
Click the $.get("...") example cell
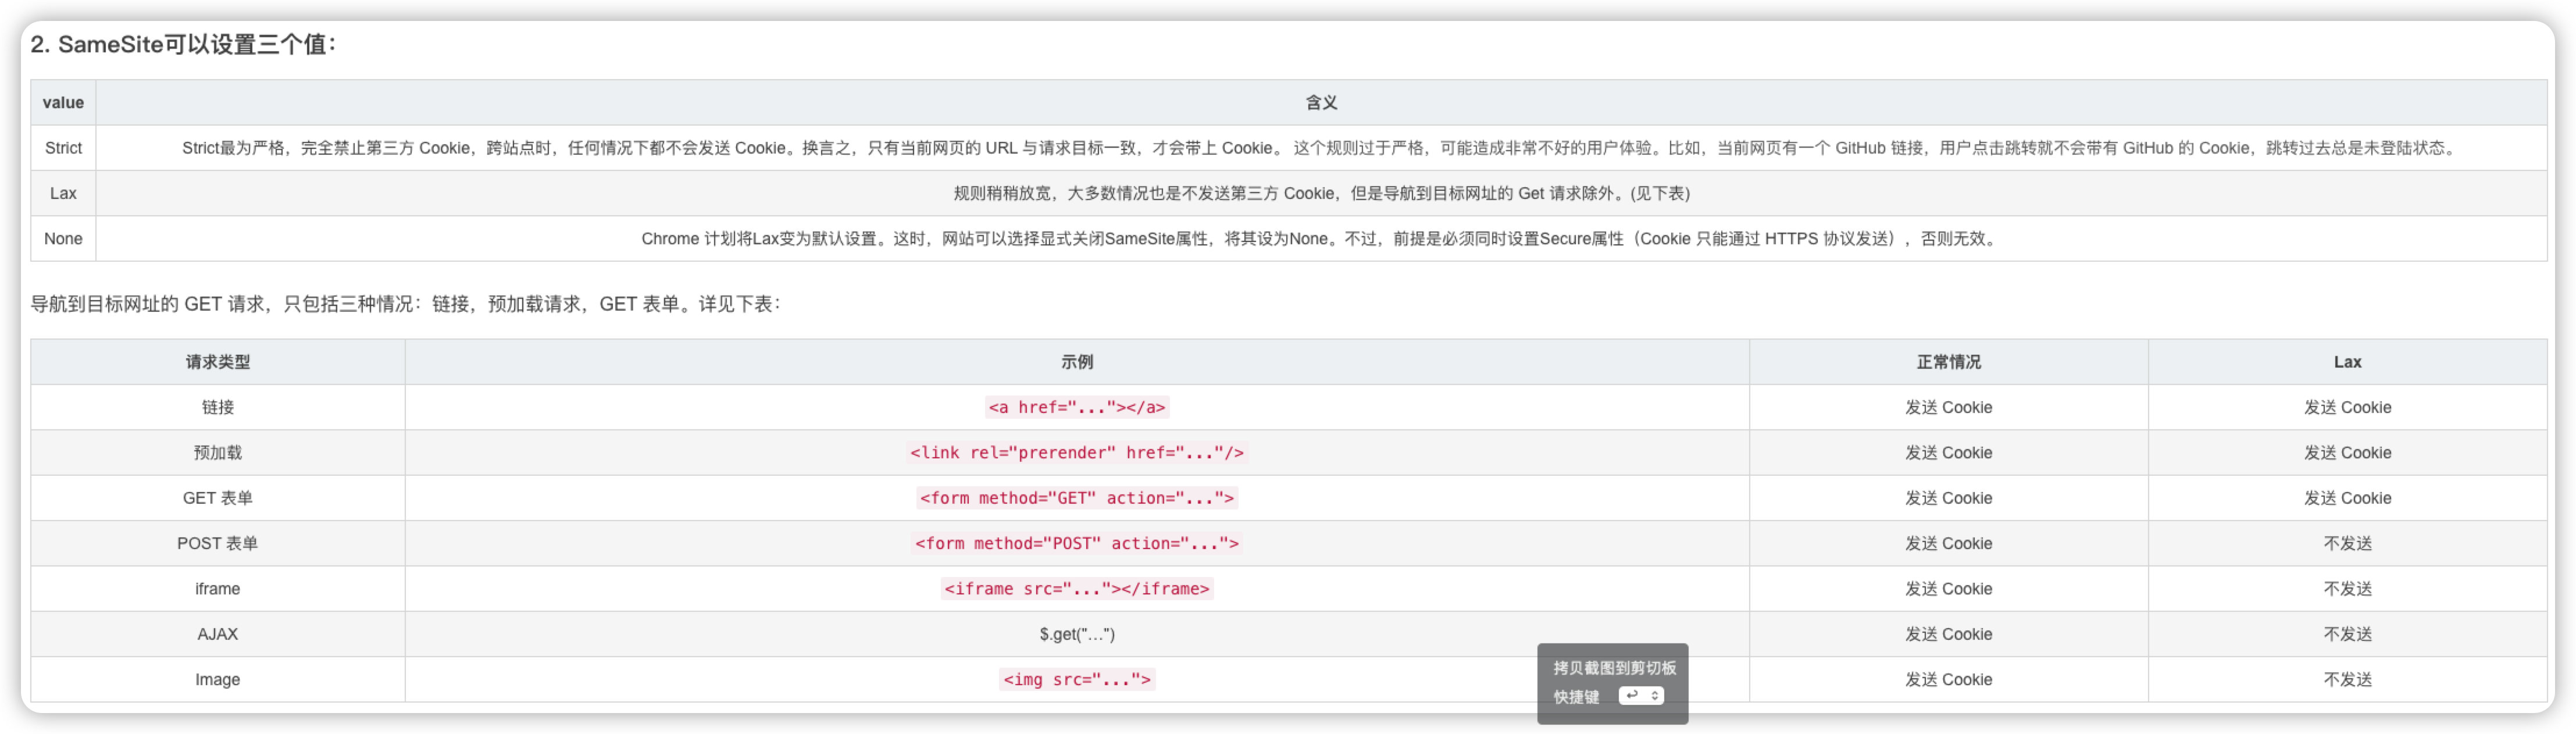pos(1076,634)
